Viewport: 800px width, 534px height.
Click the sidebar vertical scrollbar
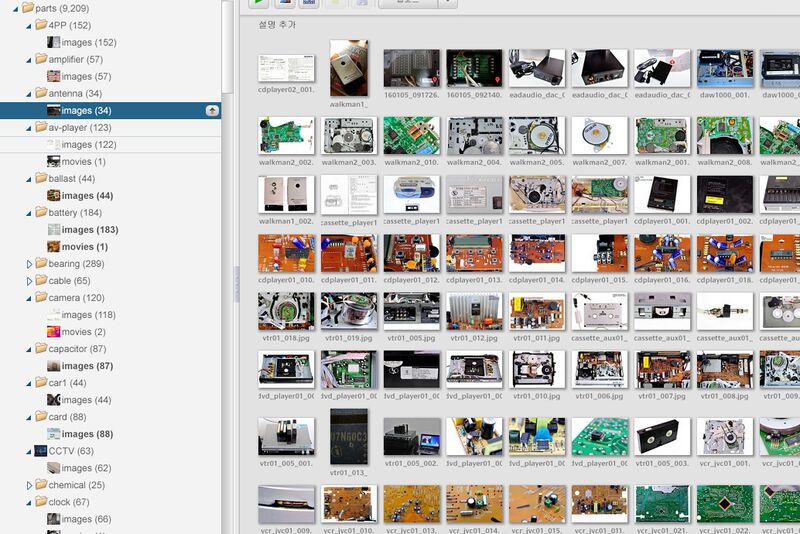pos(226,300)
